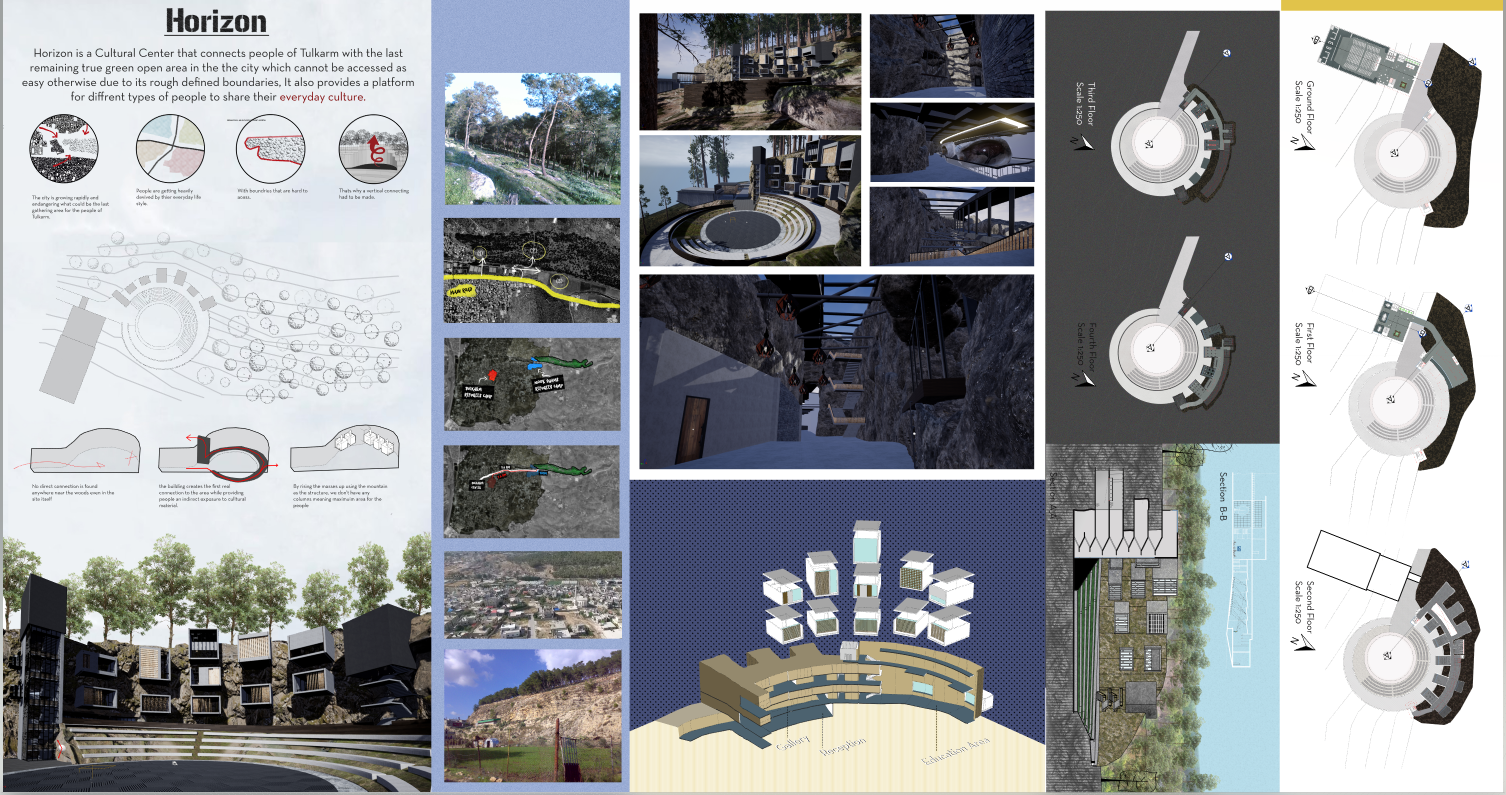Click the concept diagram with white cubes on mountain

(344, 448)
